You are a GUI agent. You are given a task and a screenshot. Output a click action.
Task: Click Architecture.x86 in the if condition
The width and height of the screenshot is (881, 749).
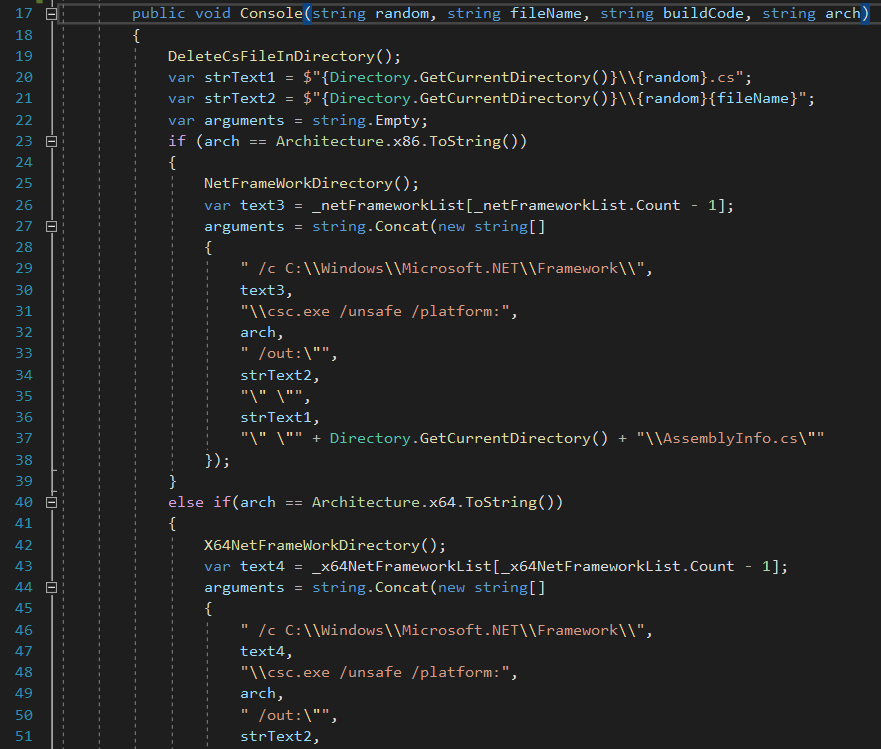(x=348, y=142)
